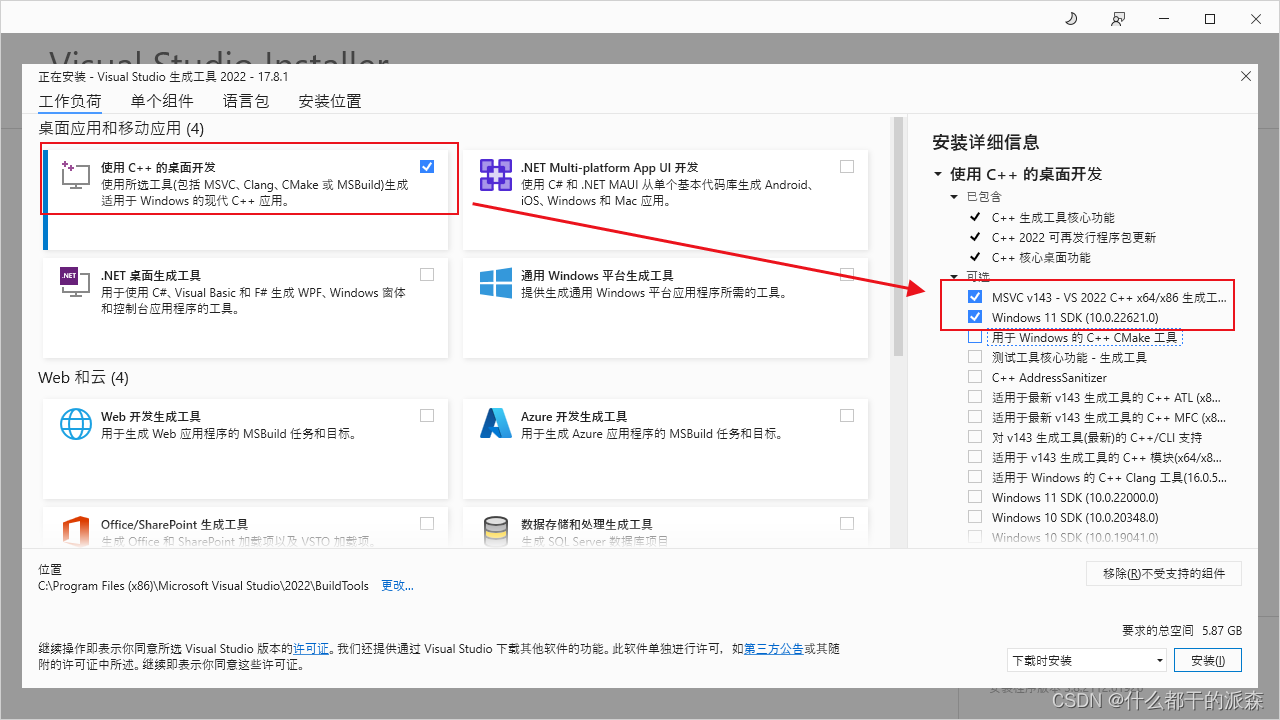
Task: Click the .NET 桌面生成工具 icon
Action: coord(76,283)
